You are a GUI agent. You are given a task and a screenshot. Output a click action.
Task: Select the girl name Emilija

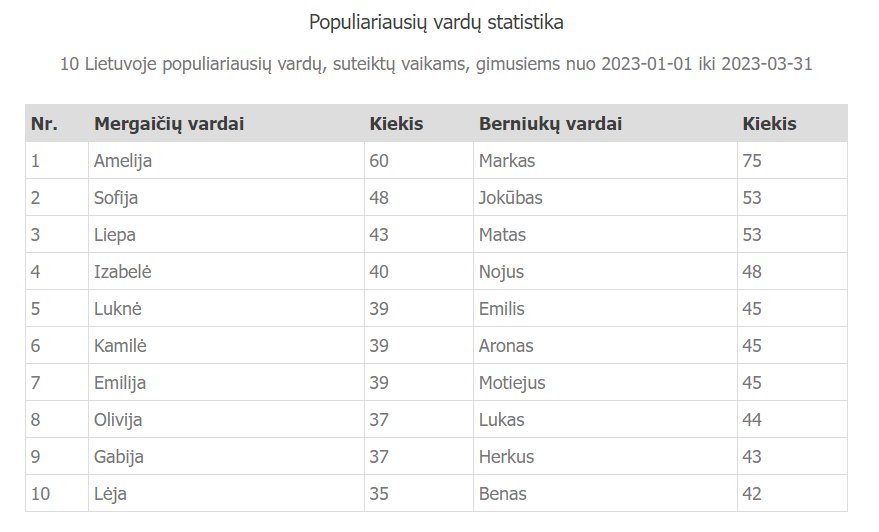119,383
